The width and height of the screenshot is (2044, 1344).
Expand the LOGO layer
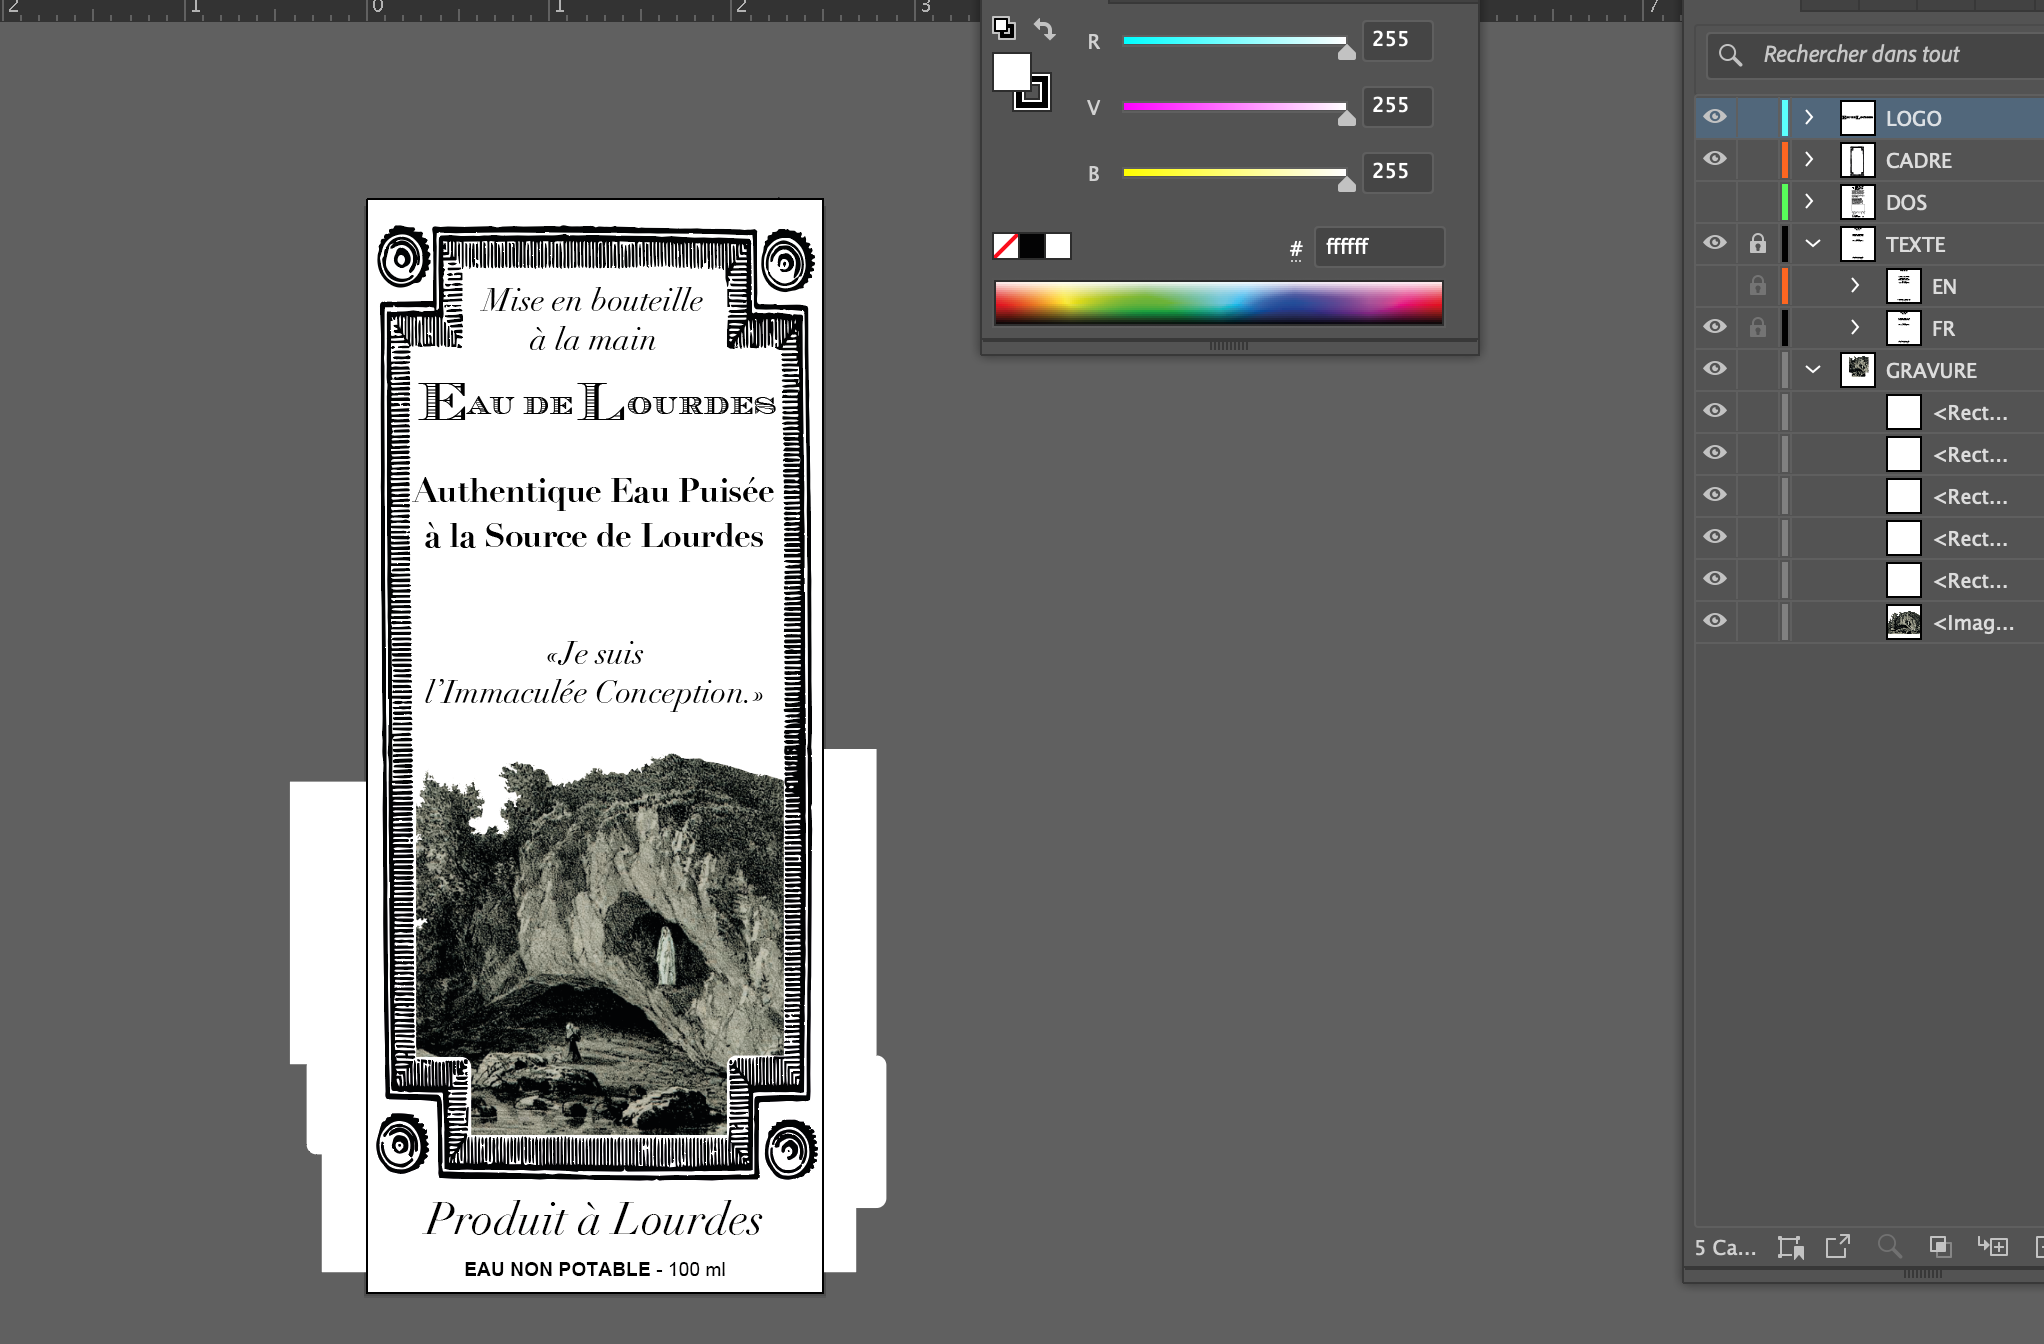1809,117
